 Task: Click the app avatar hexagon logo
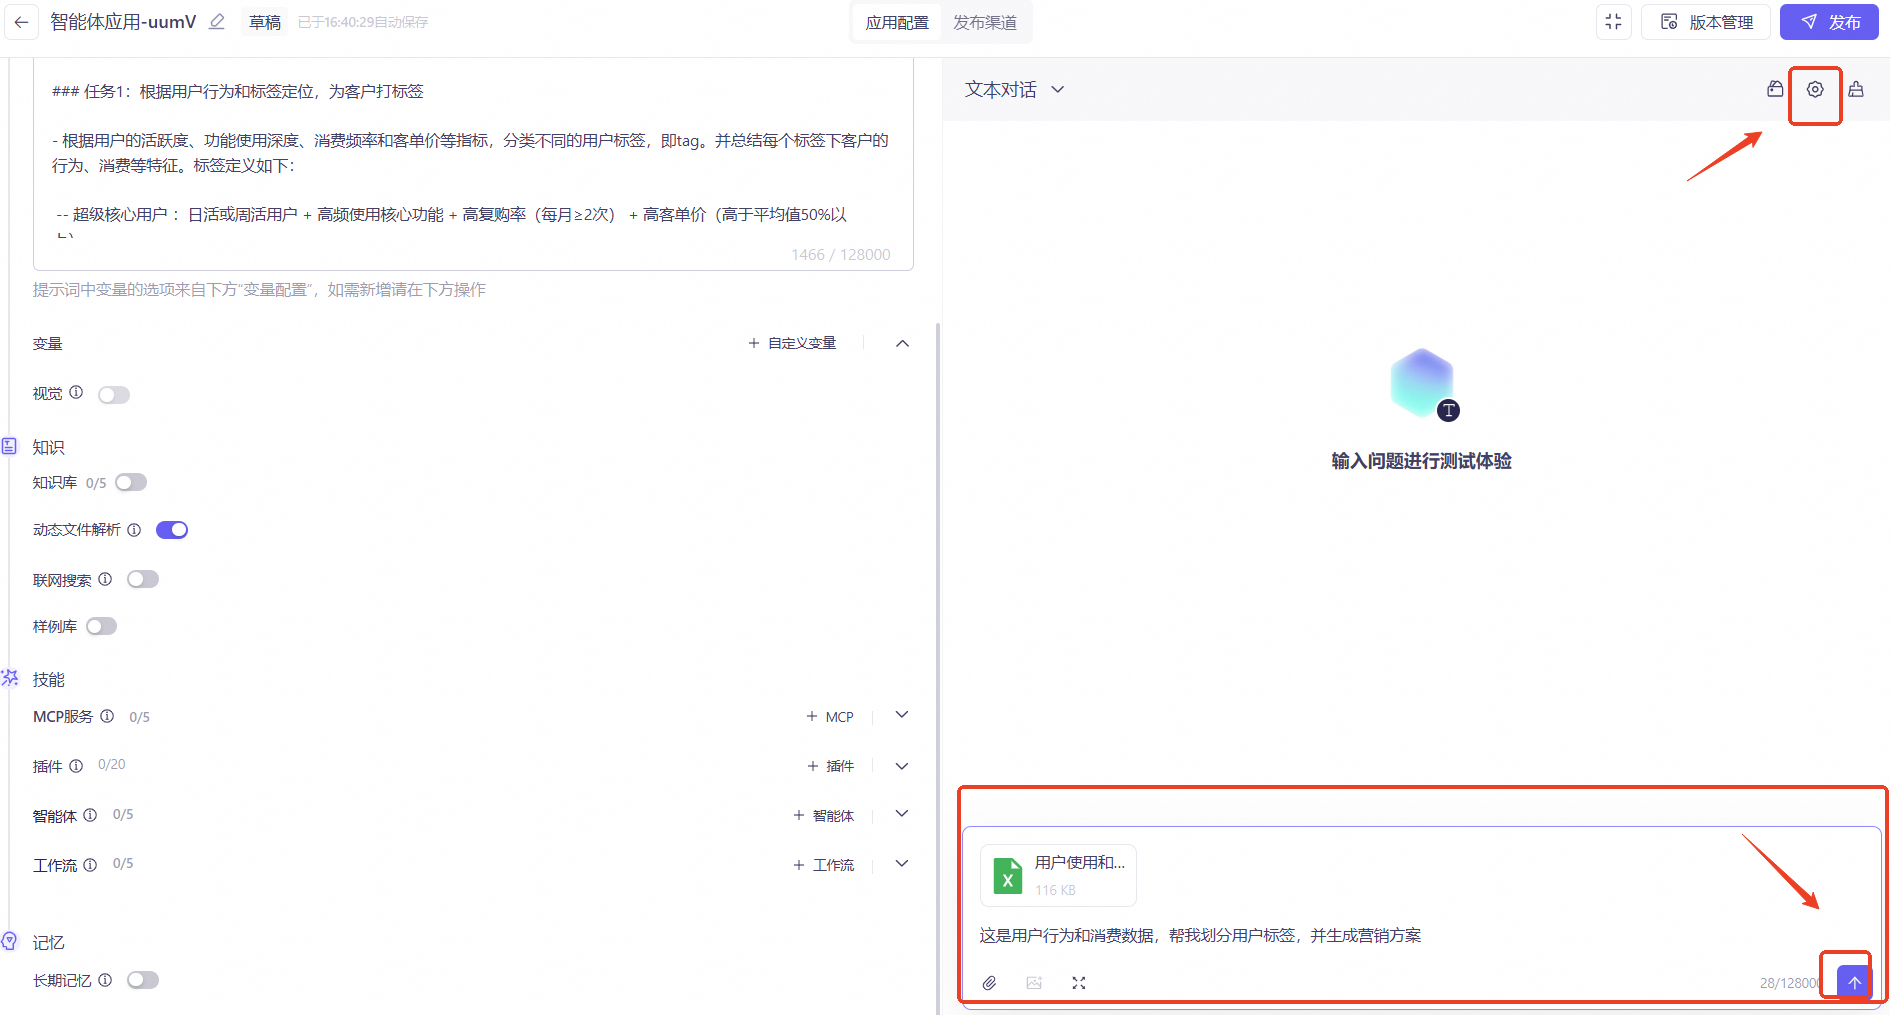point(1422,383)
